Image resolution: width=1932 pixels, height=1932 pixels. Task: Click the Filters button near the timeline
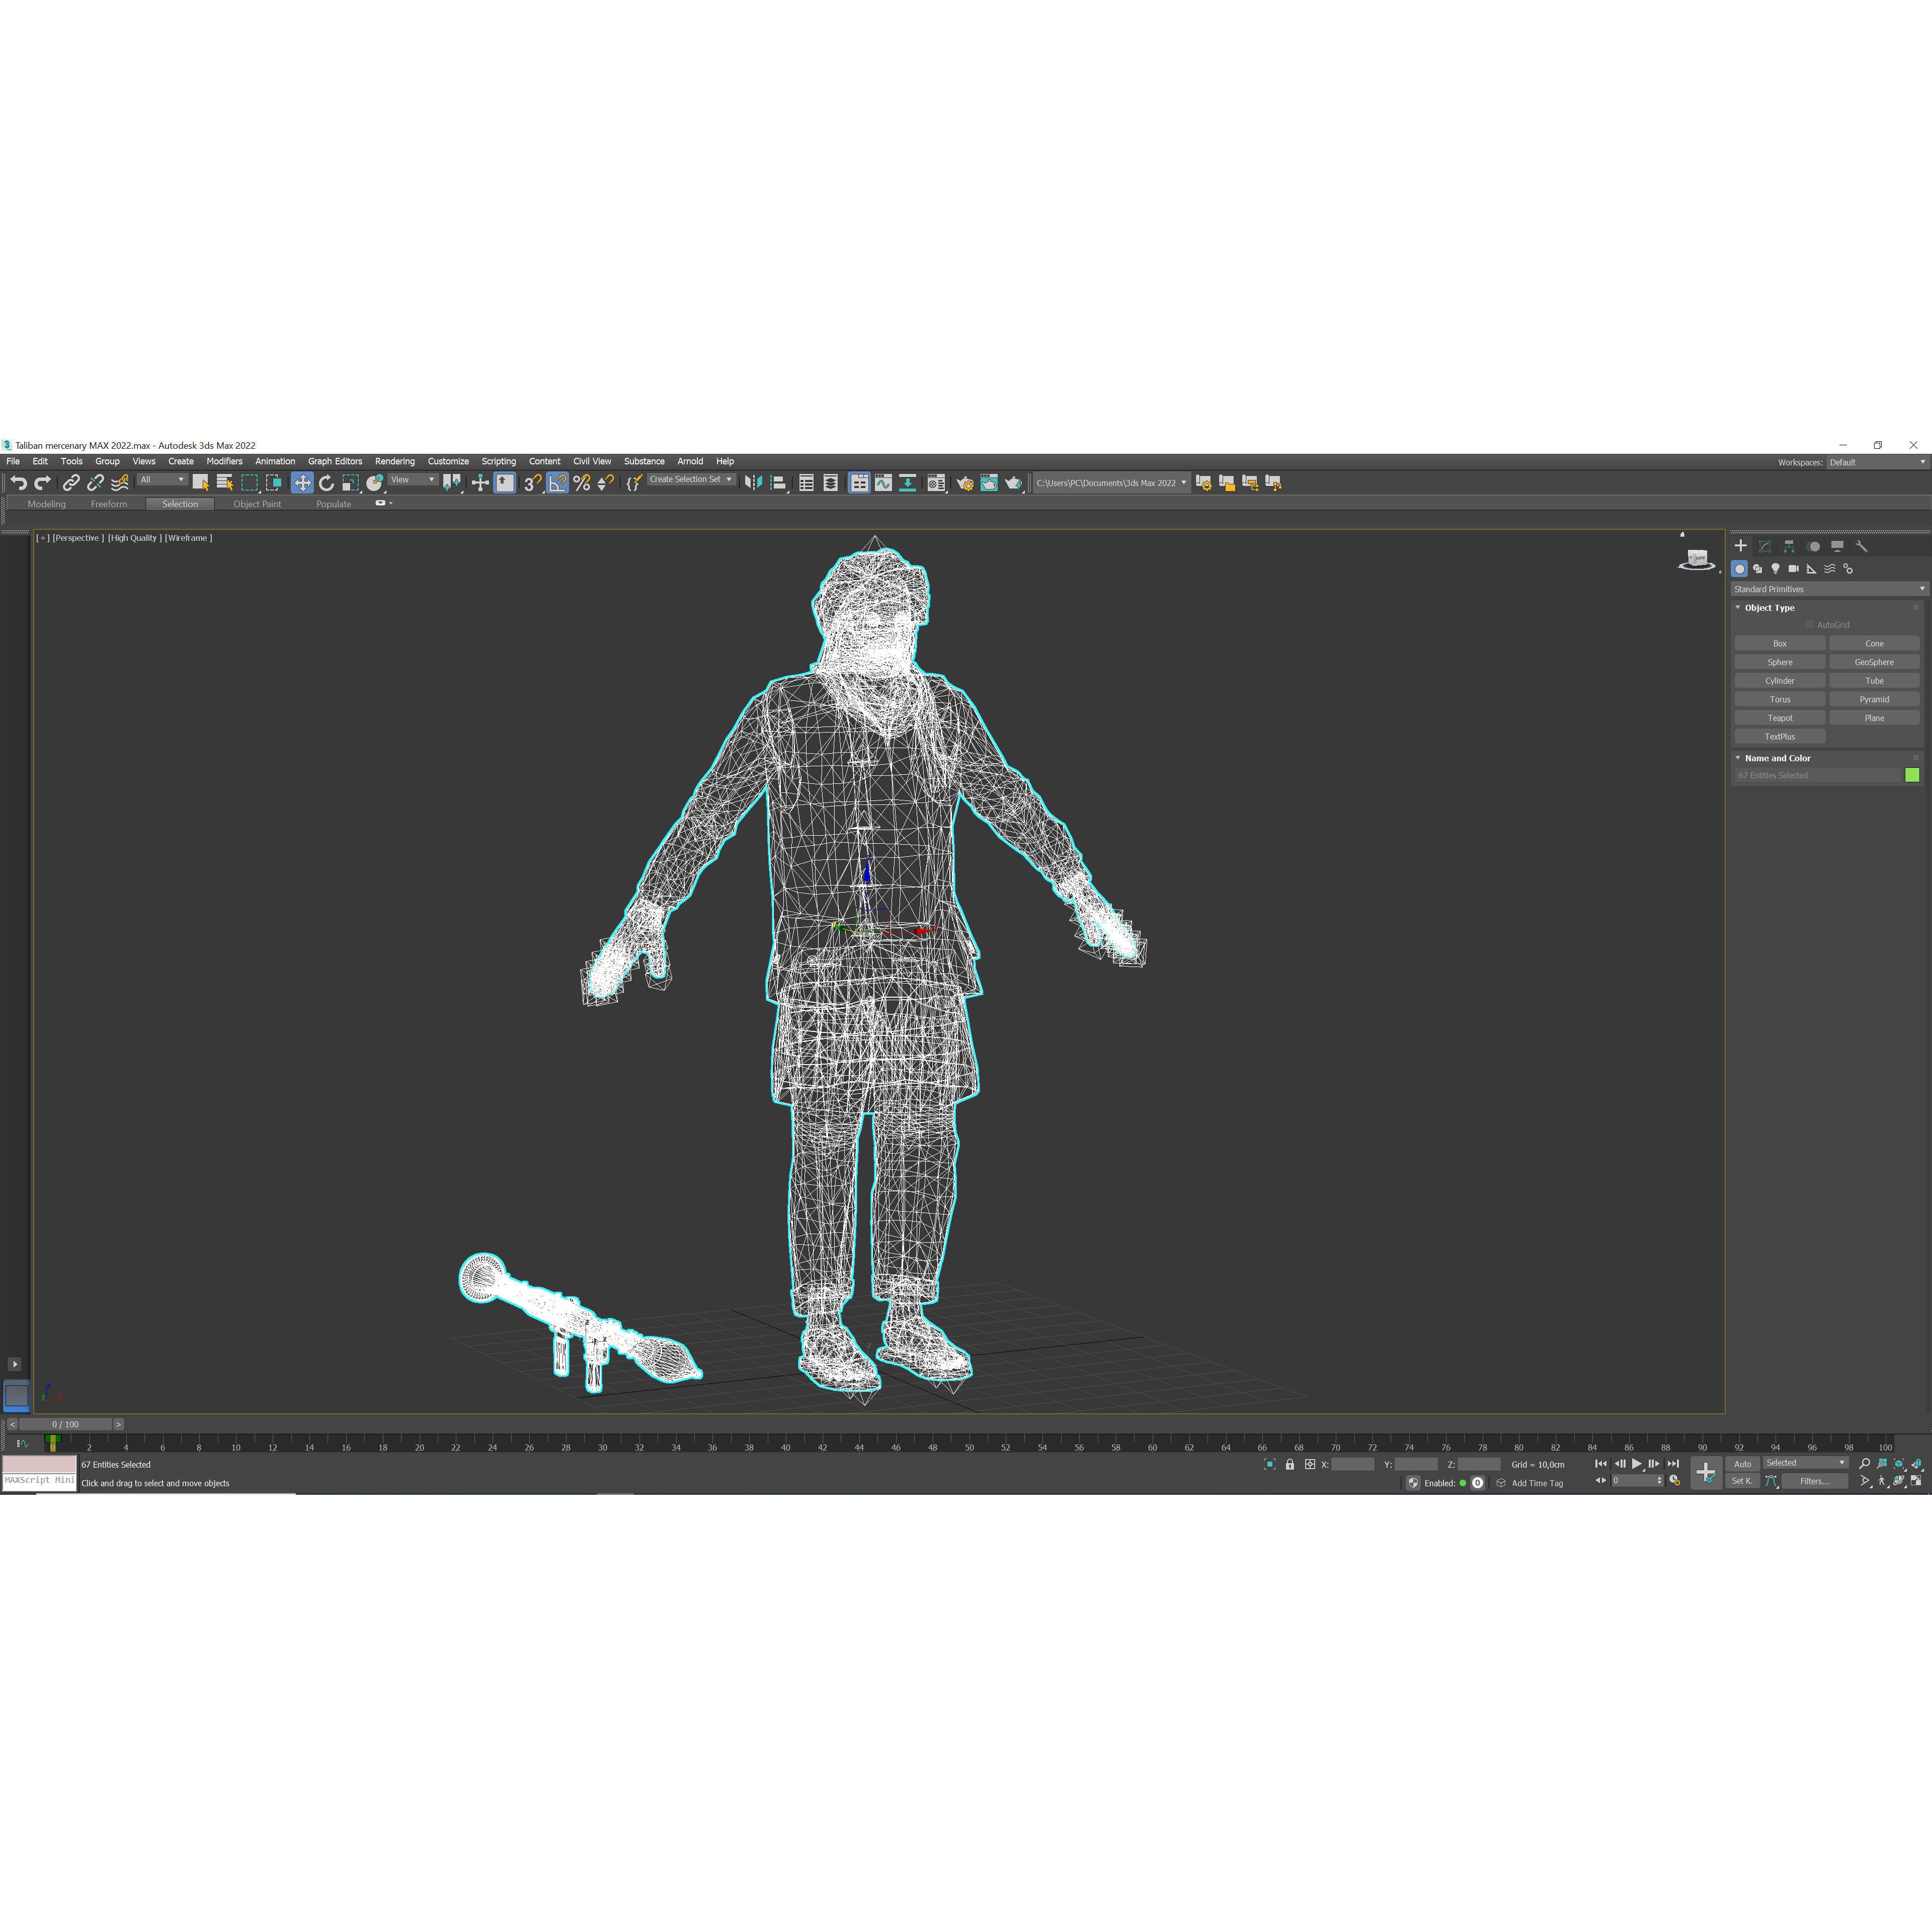coord(1815,1482)
